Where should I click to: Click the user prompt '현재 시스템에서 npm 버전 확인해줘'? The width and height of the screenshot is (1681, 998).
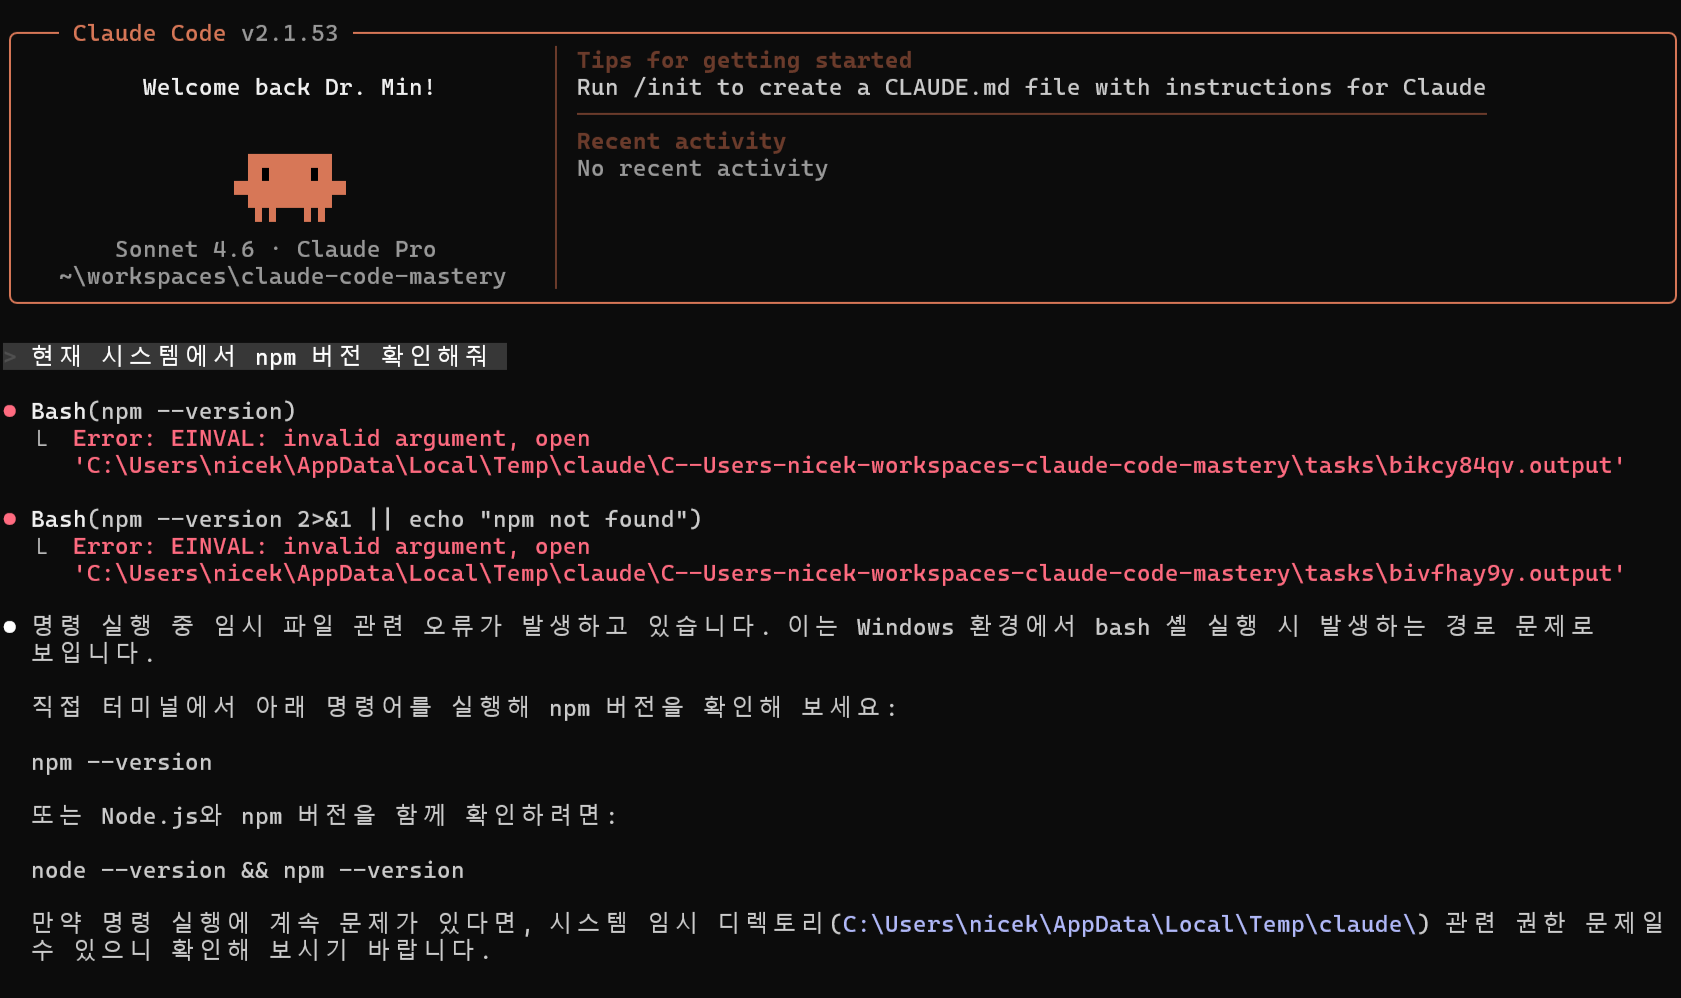[259, 356]
